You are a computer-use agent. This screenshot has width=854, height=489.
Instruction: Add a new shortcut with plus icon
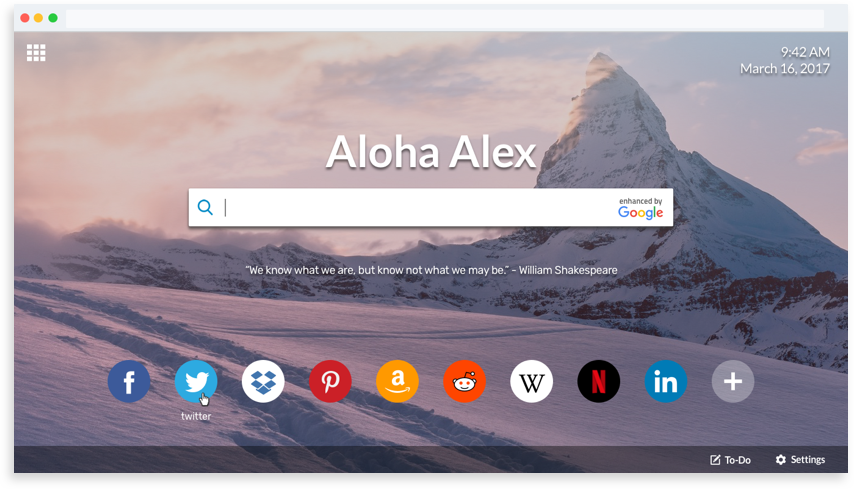pyautogui.click(x=733, y=381)
